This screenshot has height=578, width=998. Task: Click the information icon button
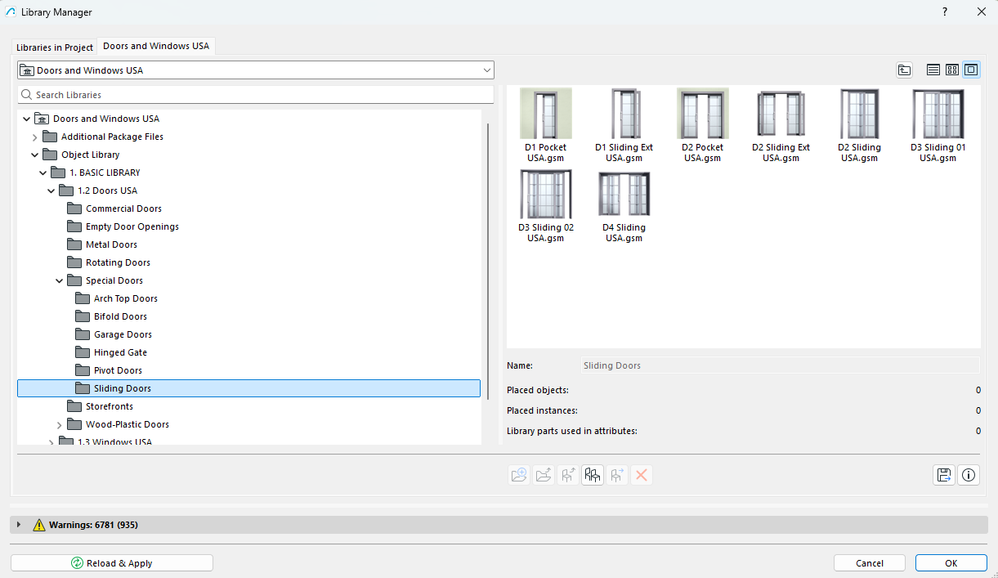tap(969, 475)
